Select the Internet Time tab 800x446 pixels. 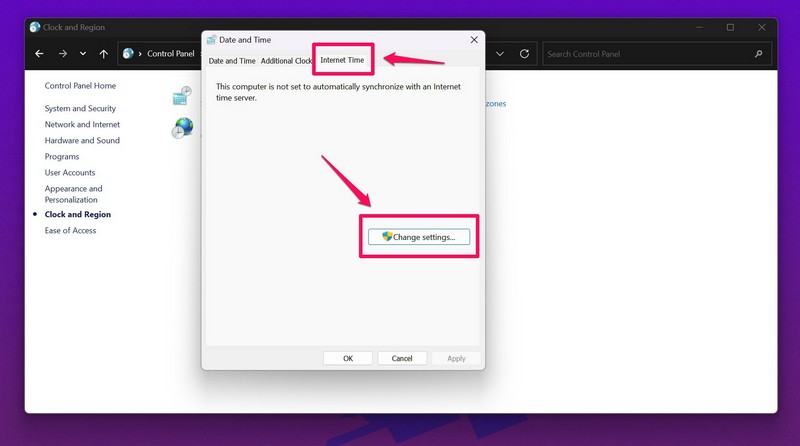342,60
